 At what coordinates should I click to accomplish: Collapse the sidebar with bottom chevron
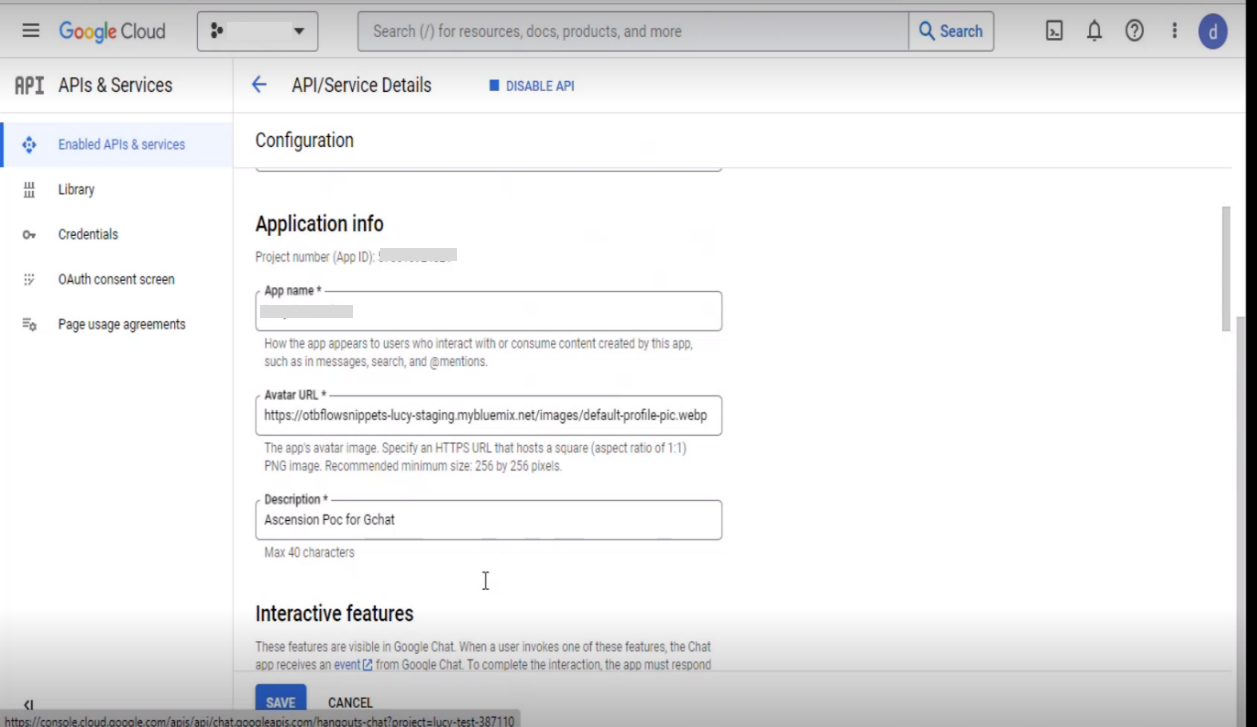tap(29, 705)
